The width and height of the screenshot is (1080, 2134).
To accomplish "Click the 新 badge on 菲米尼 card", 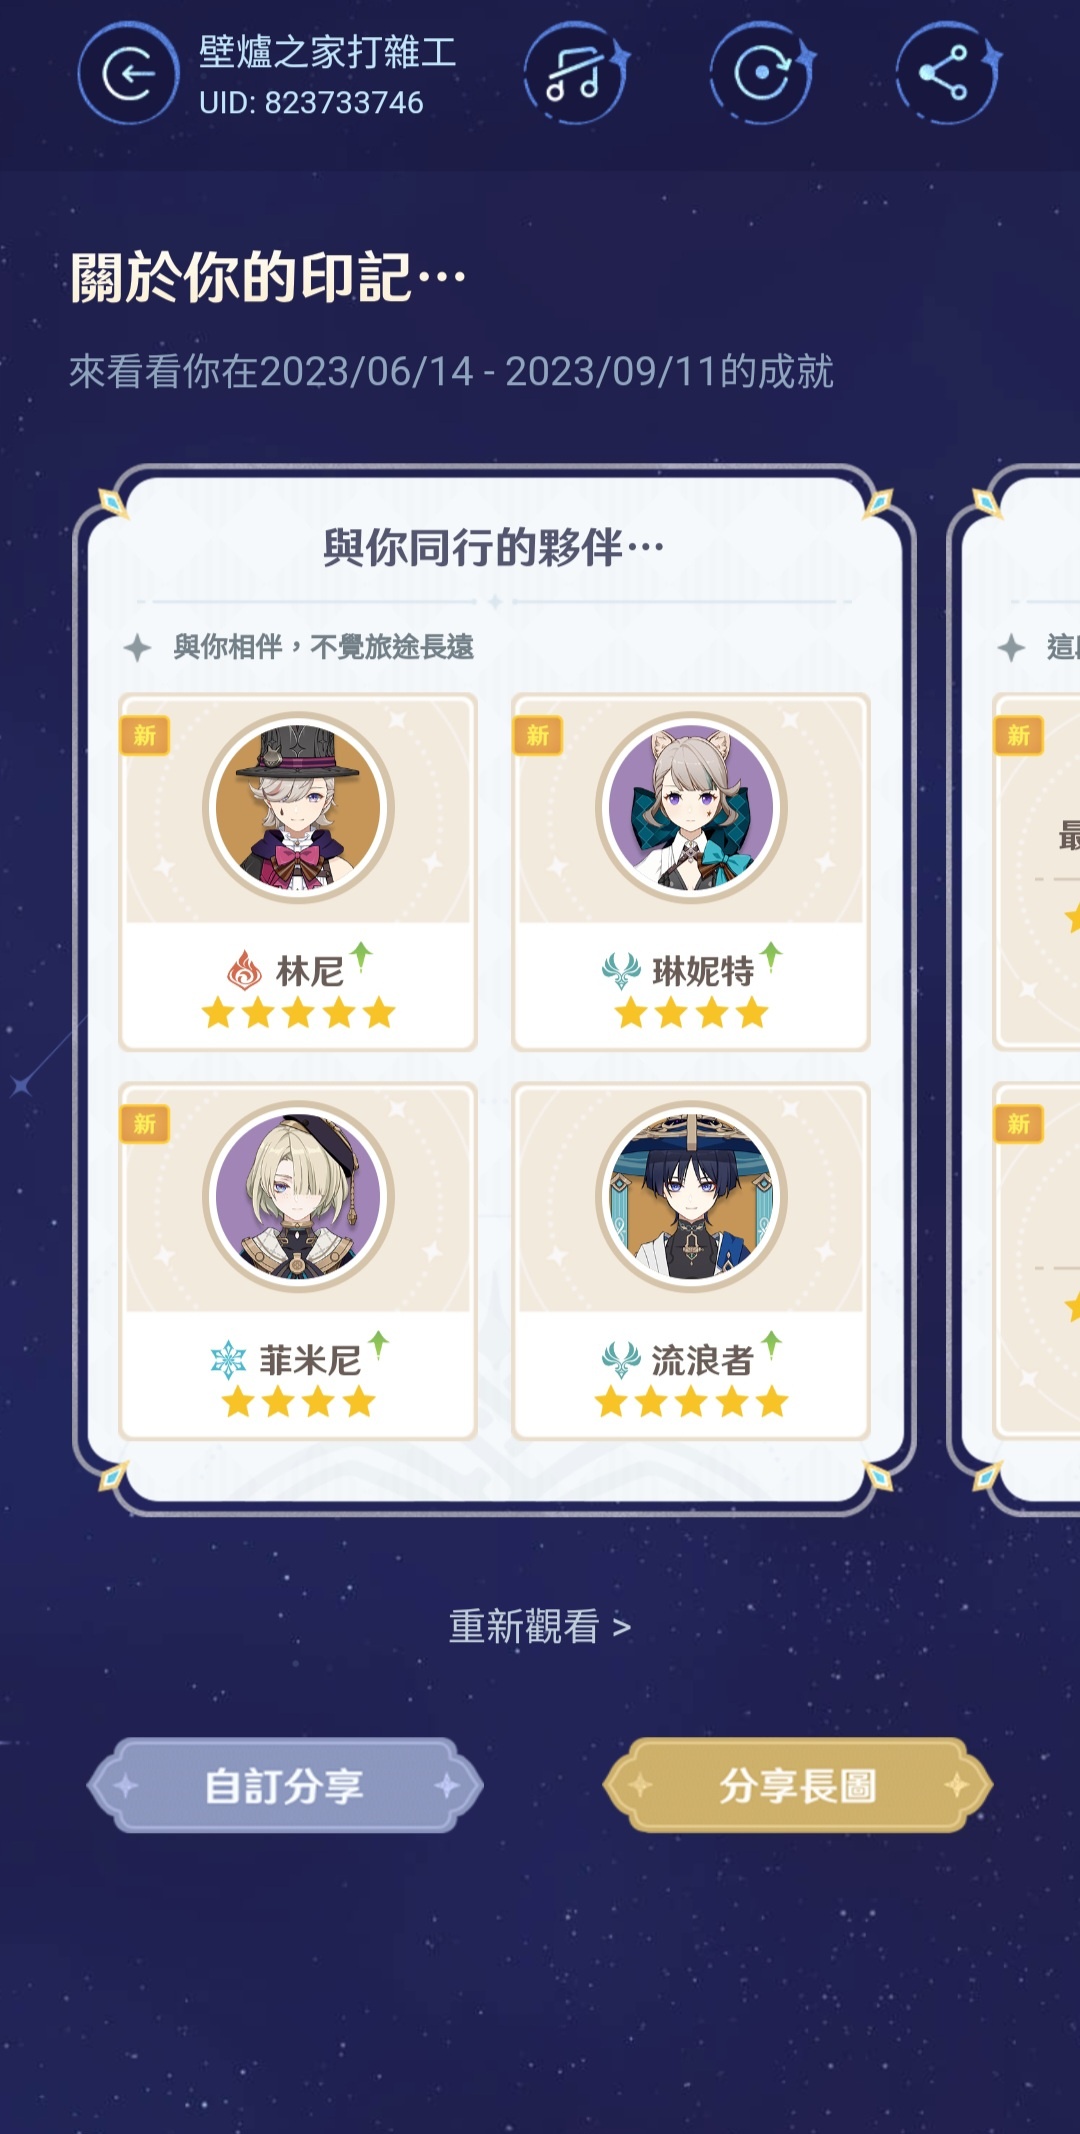I will point(145,1124).
